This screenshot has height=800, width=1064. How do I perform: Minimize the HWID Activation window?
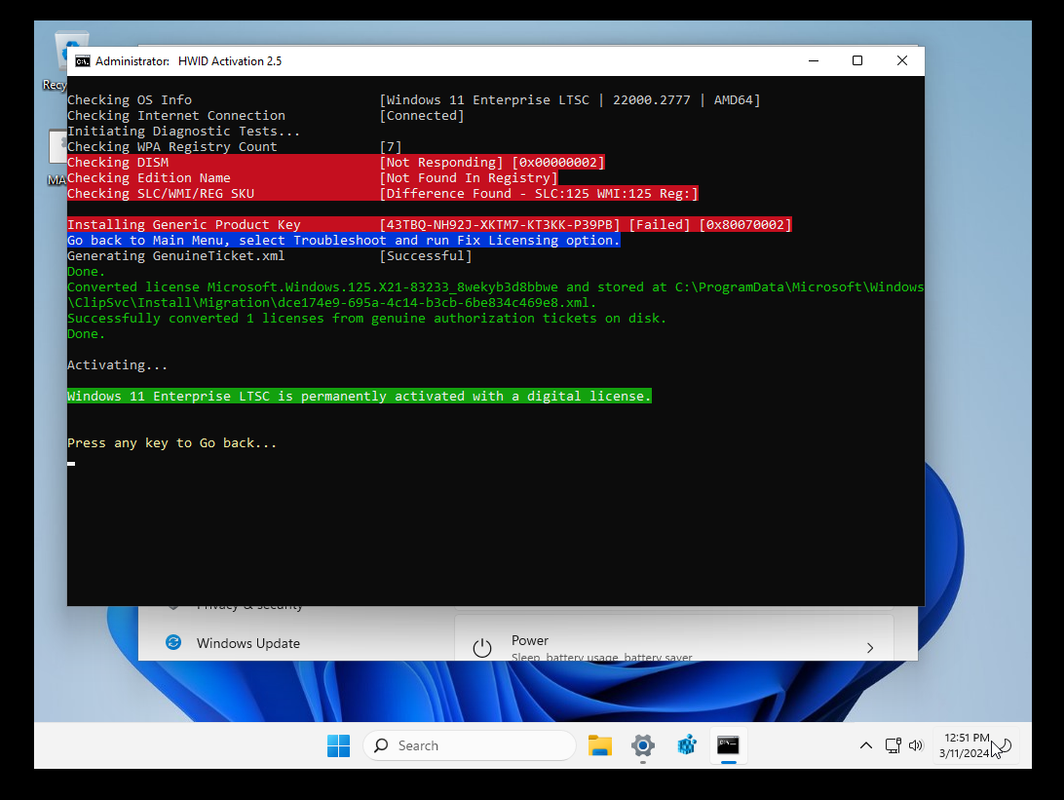(x=814, y=61)
